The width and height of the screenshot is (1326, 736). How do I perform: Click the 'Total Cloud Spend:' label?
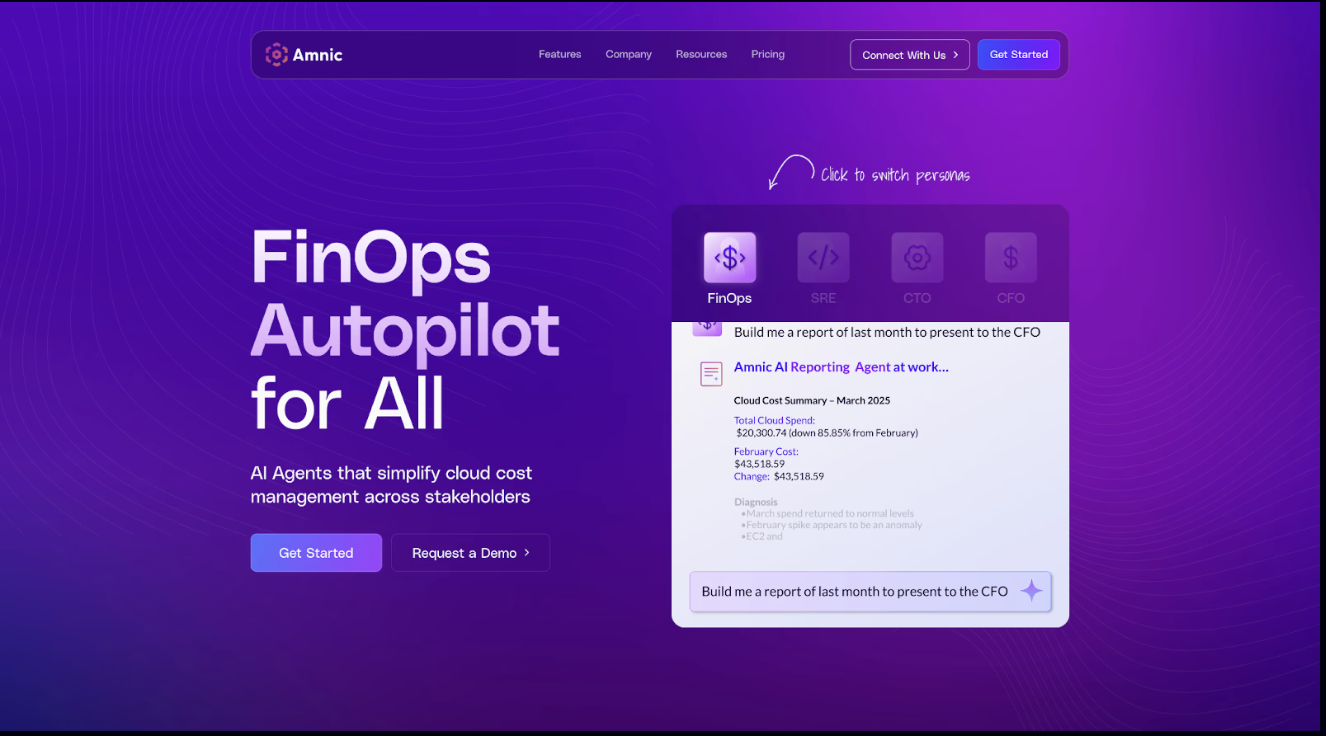[x=774, y=421]
